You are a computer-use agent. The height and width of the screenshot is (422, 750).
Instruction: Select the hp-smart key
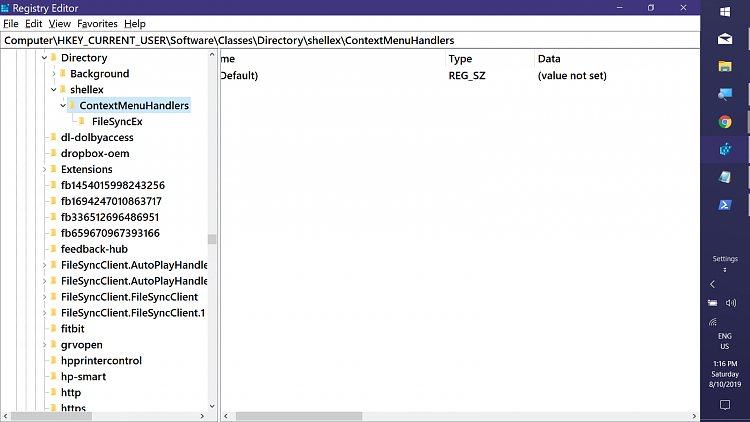(x=83, y=377)
